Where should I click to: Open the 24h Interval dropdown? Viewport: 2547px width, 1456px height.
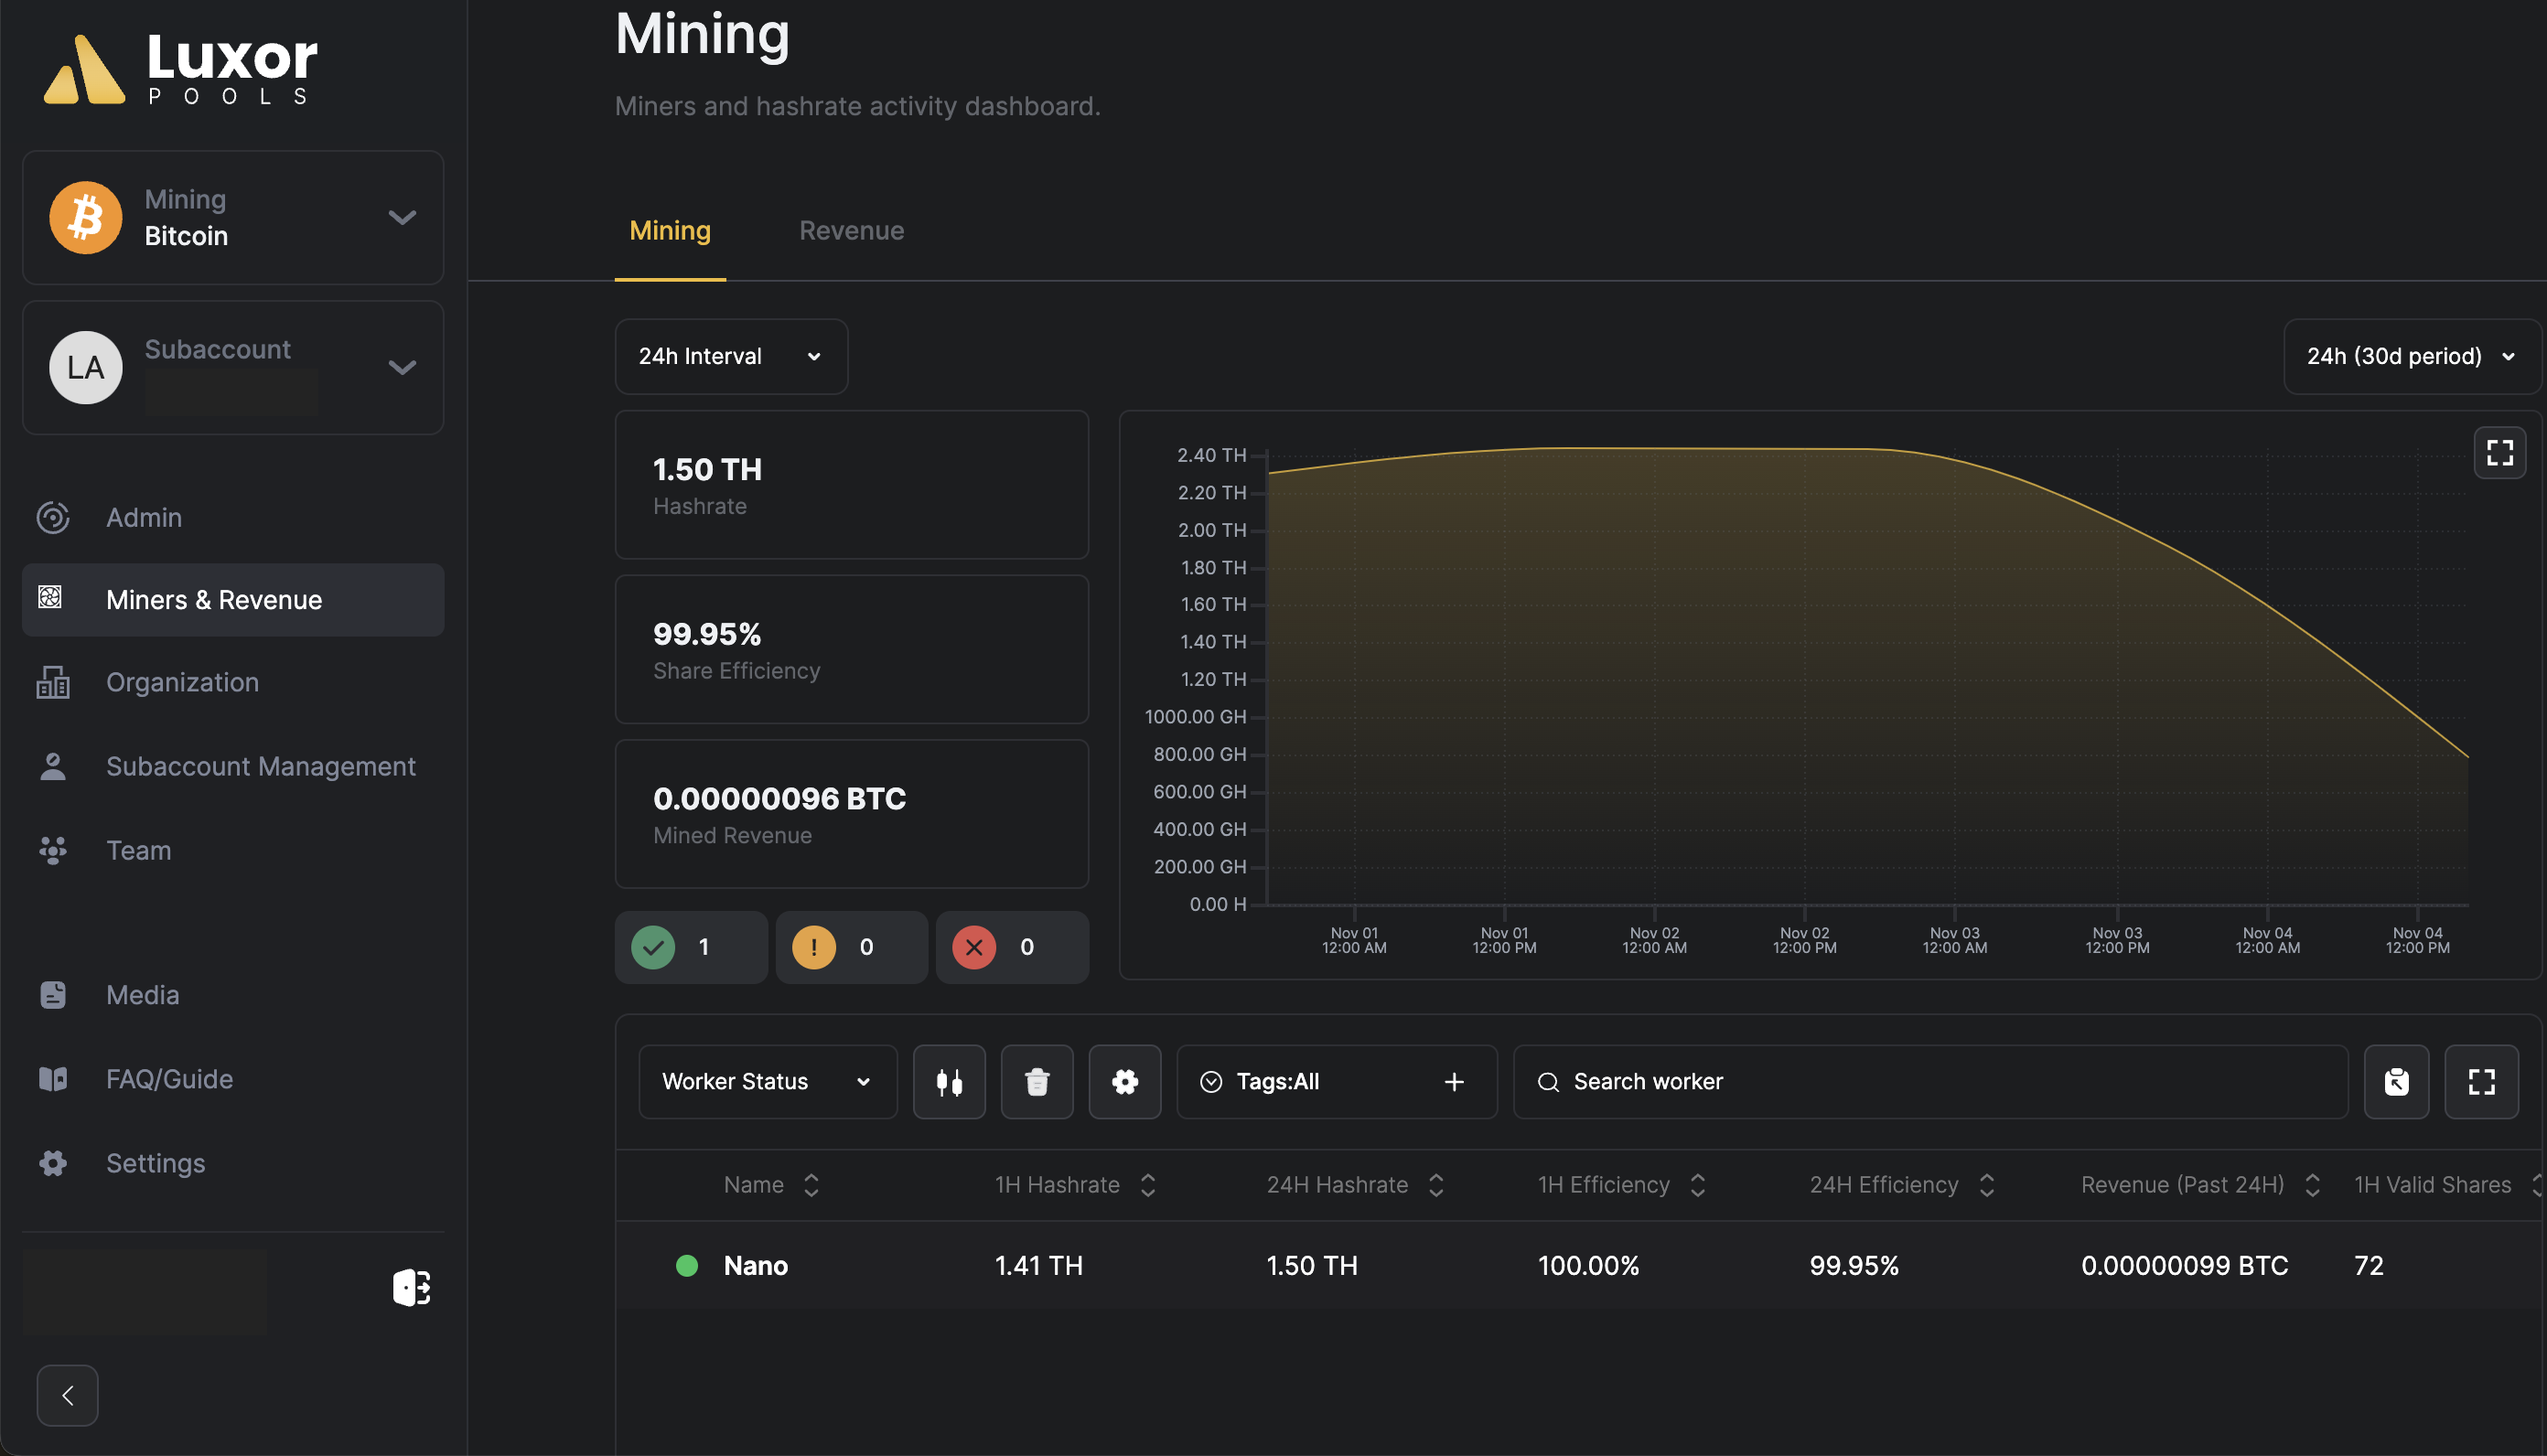(731, 356)
